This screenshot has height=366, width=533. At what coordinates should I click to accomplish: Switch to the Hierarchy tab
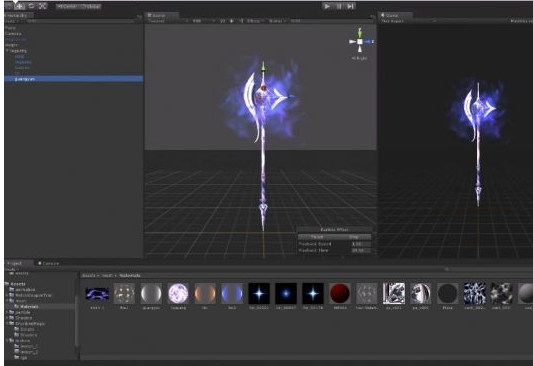(18, 15)
